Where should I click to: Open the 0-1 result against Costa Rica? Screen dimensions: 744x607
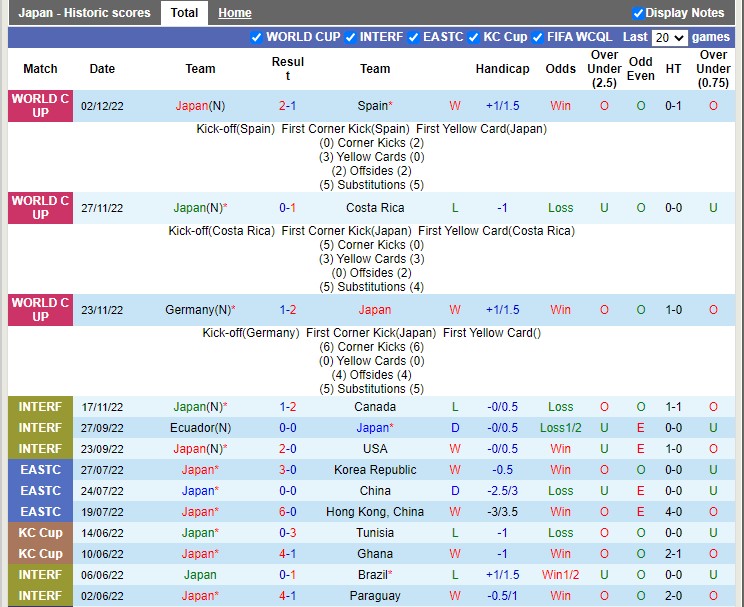point(288,208)
